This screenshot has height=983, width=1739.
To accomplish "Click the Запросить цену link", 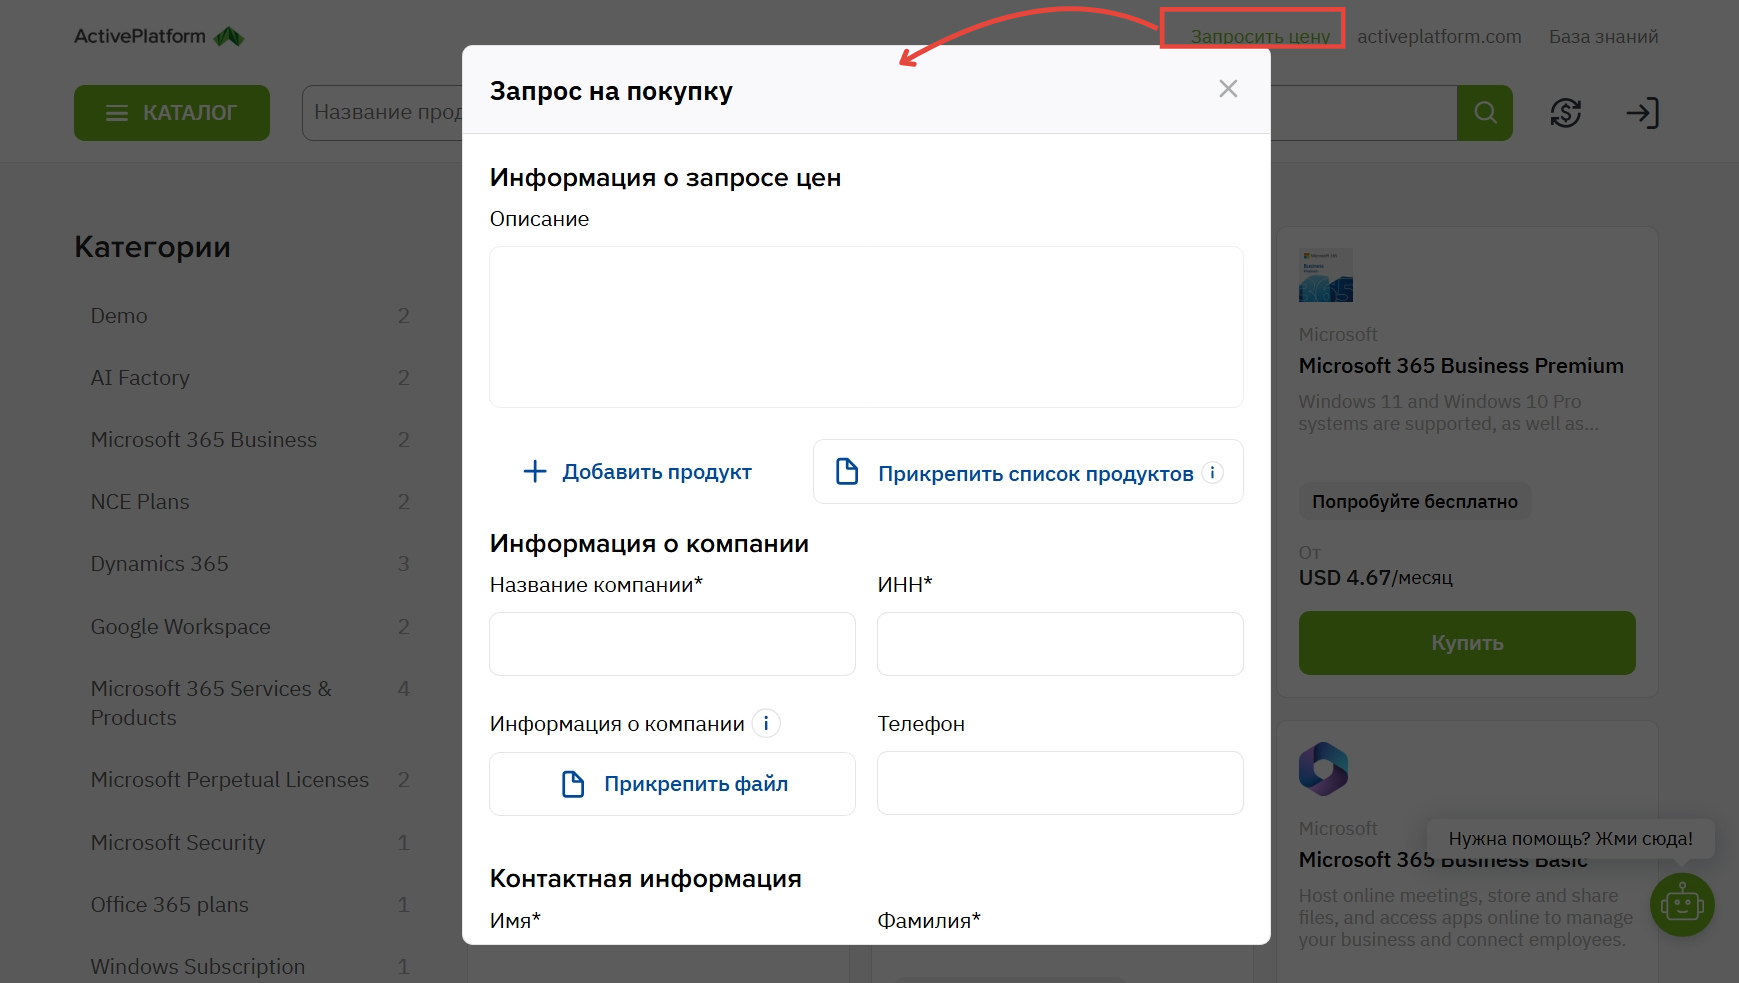I will pyautogui.click(x=1260, y=37).
